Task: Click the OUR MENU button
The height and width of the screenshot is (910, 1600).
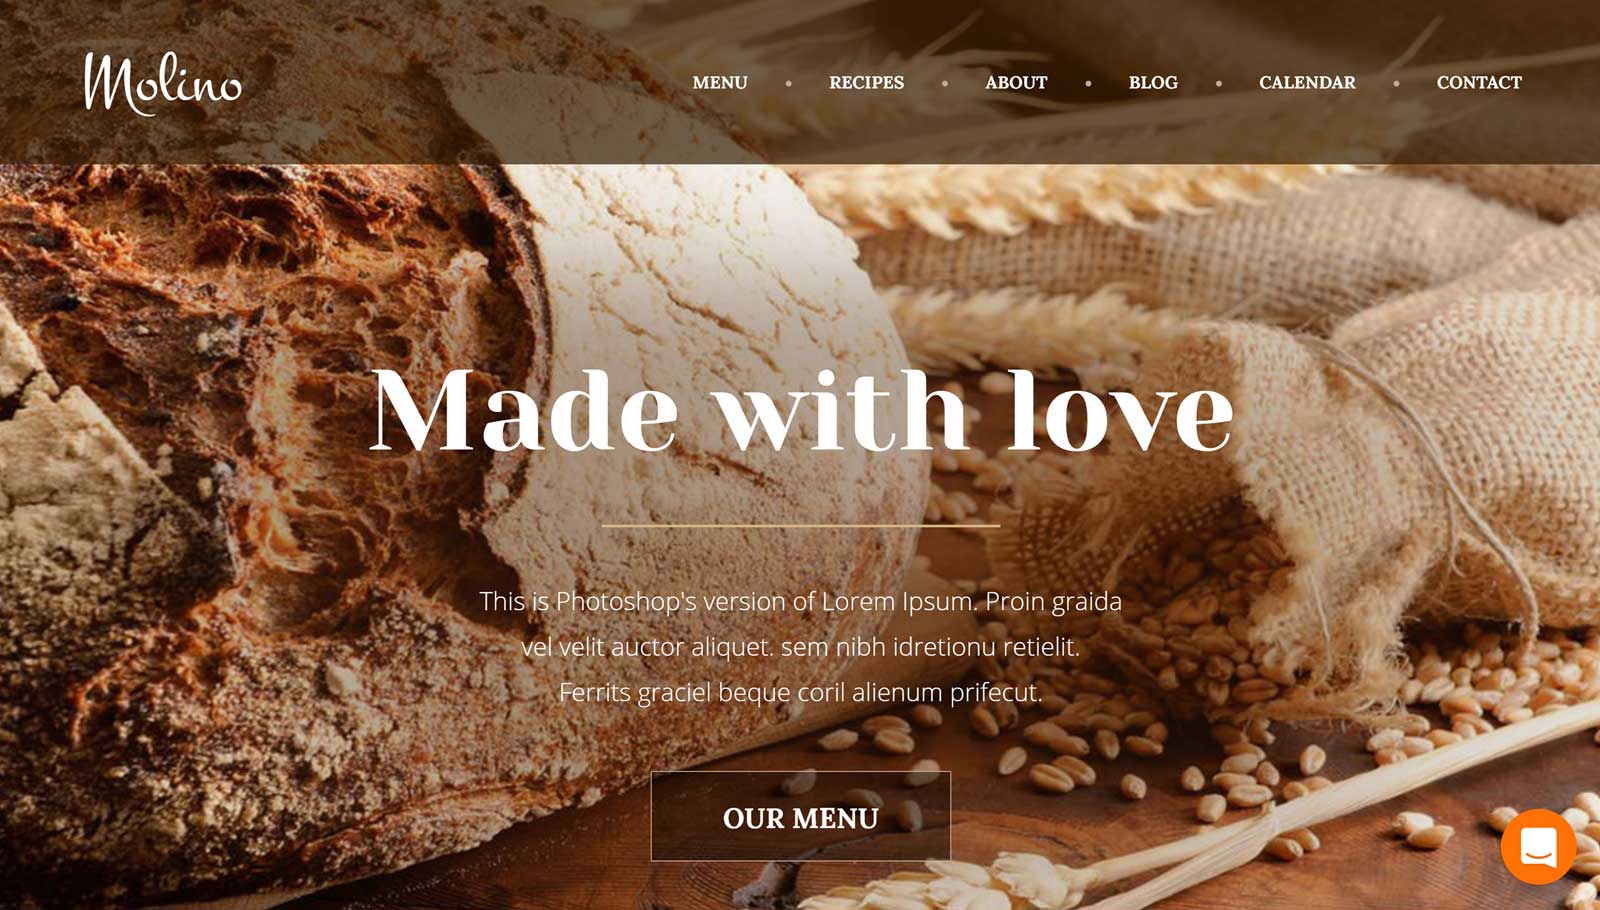Action: [801, 816]
